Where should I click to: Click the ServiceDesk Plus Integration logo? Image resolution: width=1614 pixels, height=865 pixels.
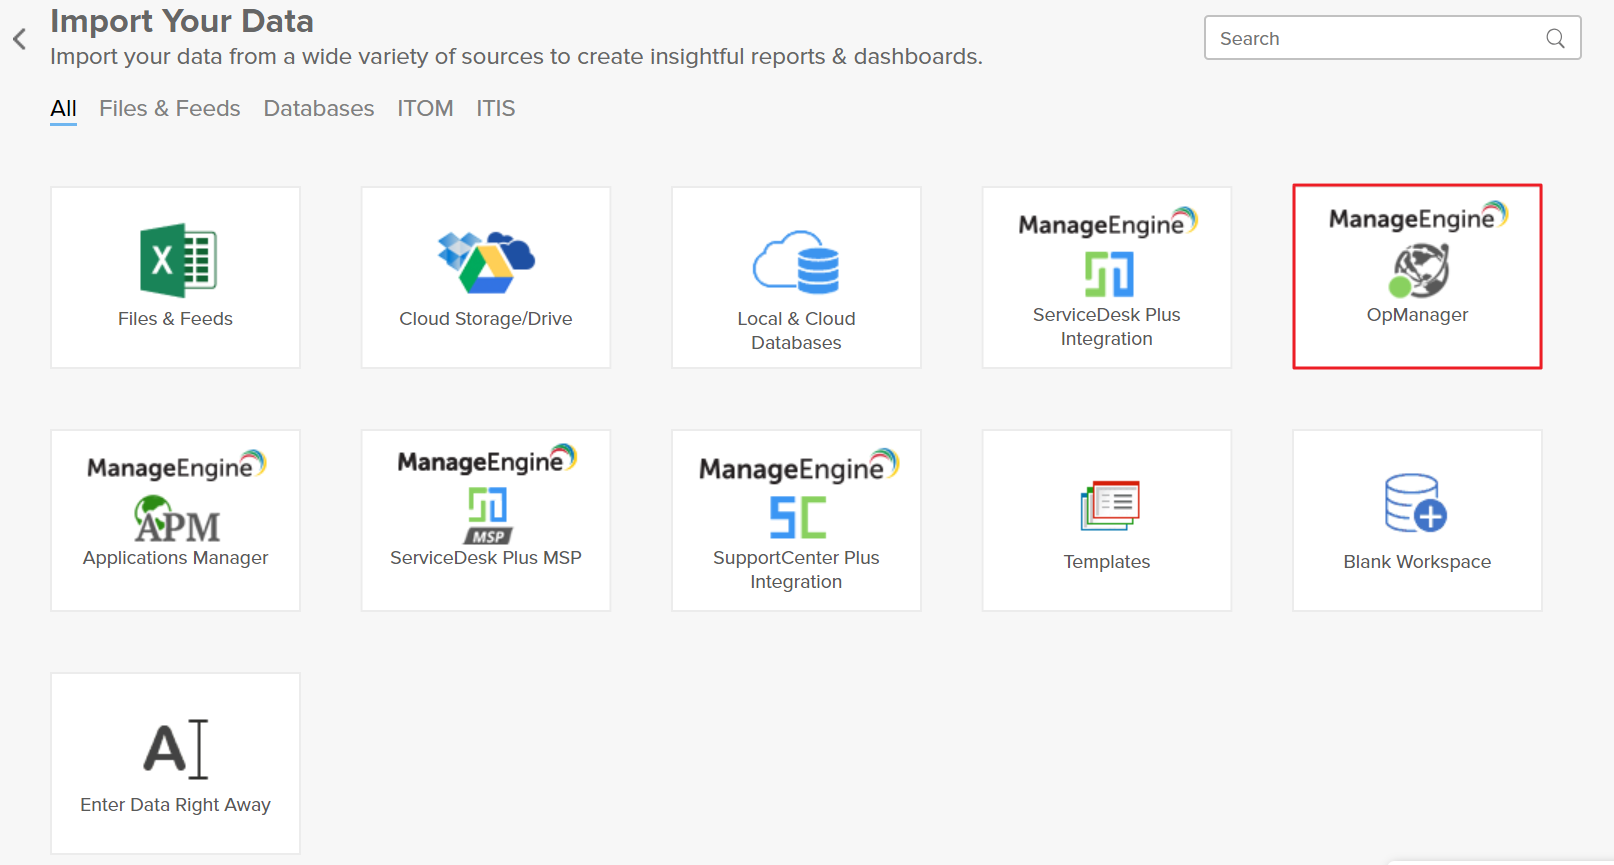(x=1108, y=273)
